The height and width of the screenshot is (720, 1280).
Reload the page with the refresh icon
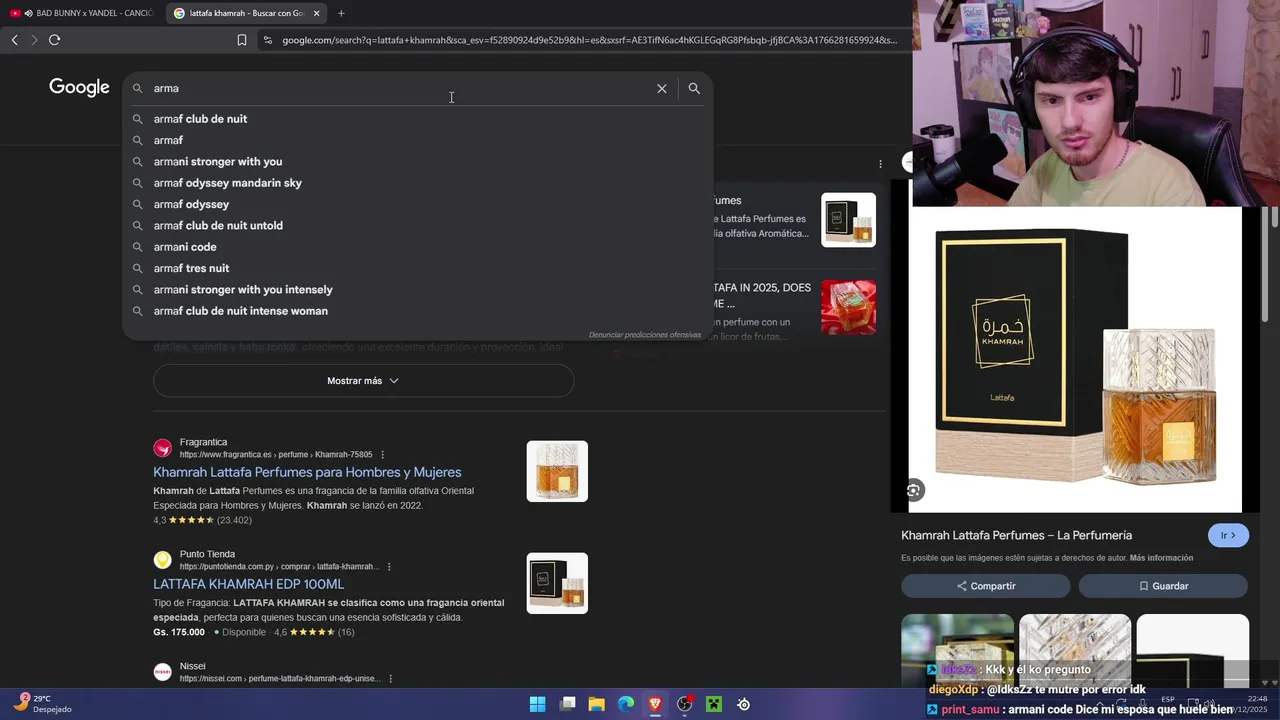tap(54, 40)
